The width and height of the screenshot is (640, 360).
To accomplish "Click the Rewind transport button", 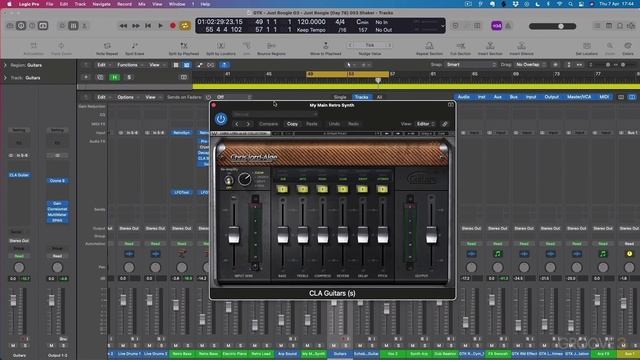I will click(123, 26).
